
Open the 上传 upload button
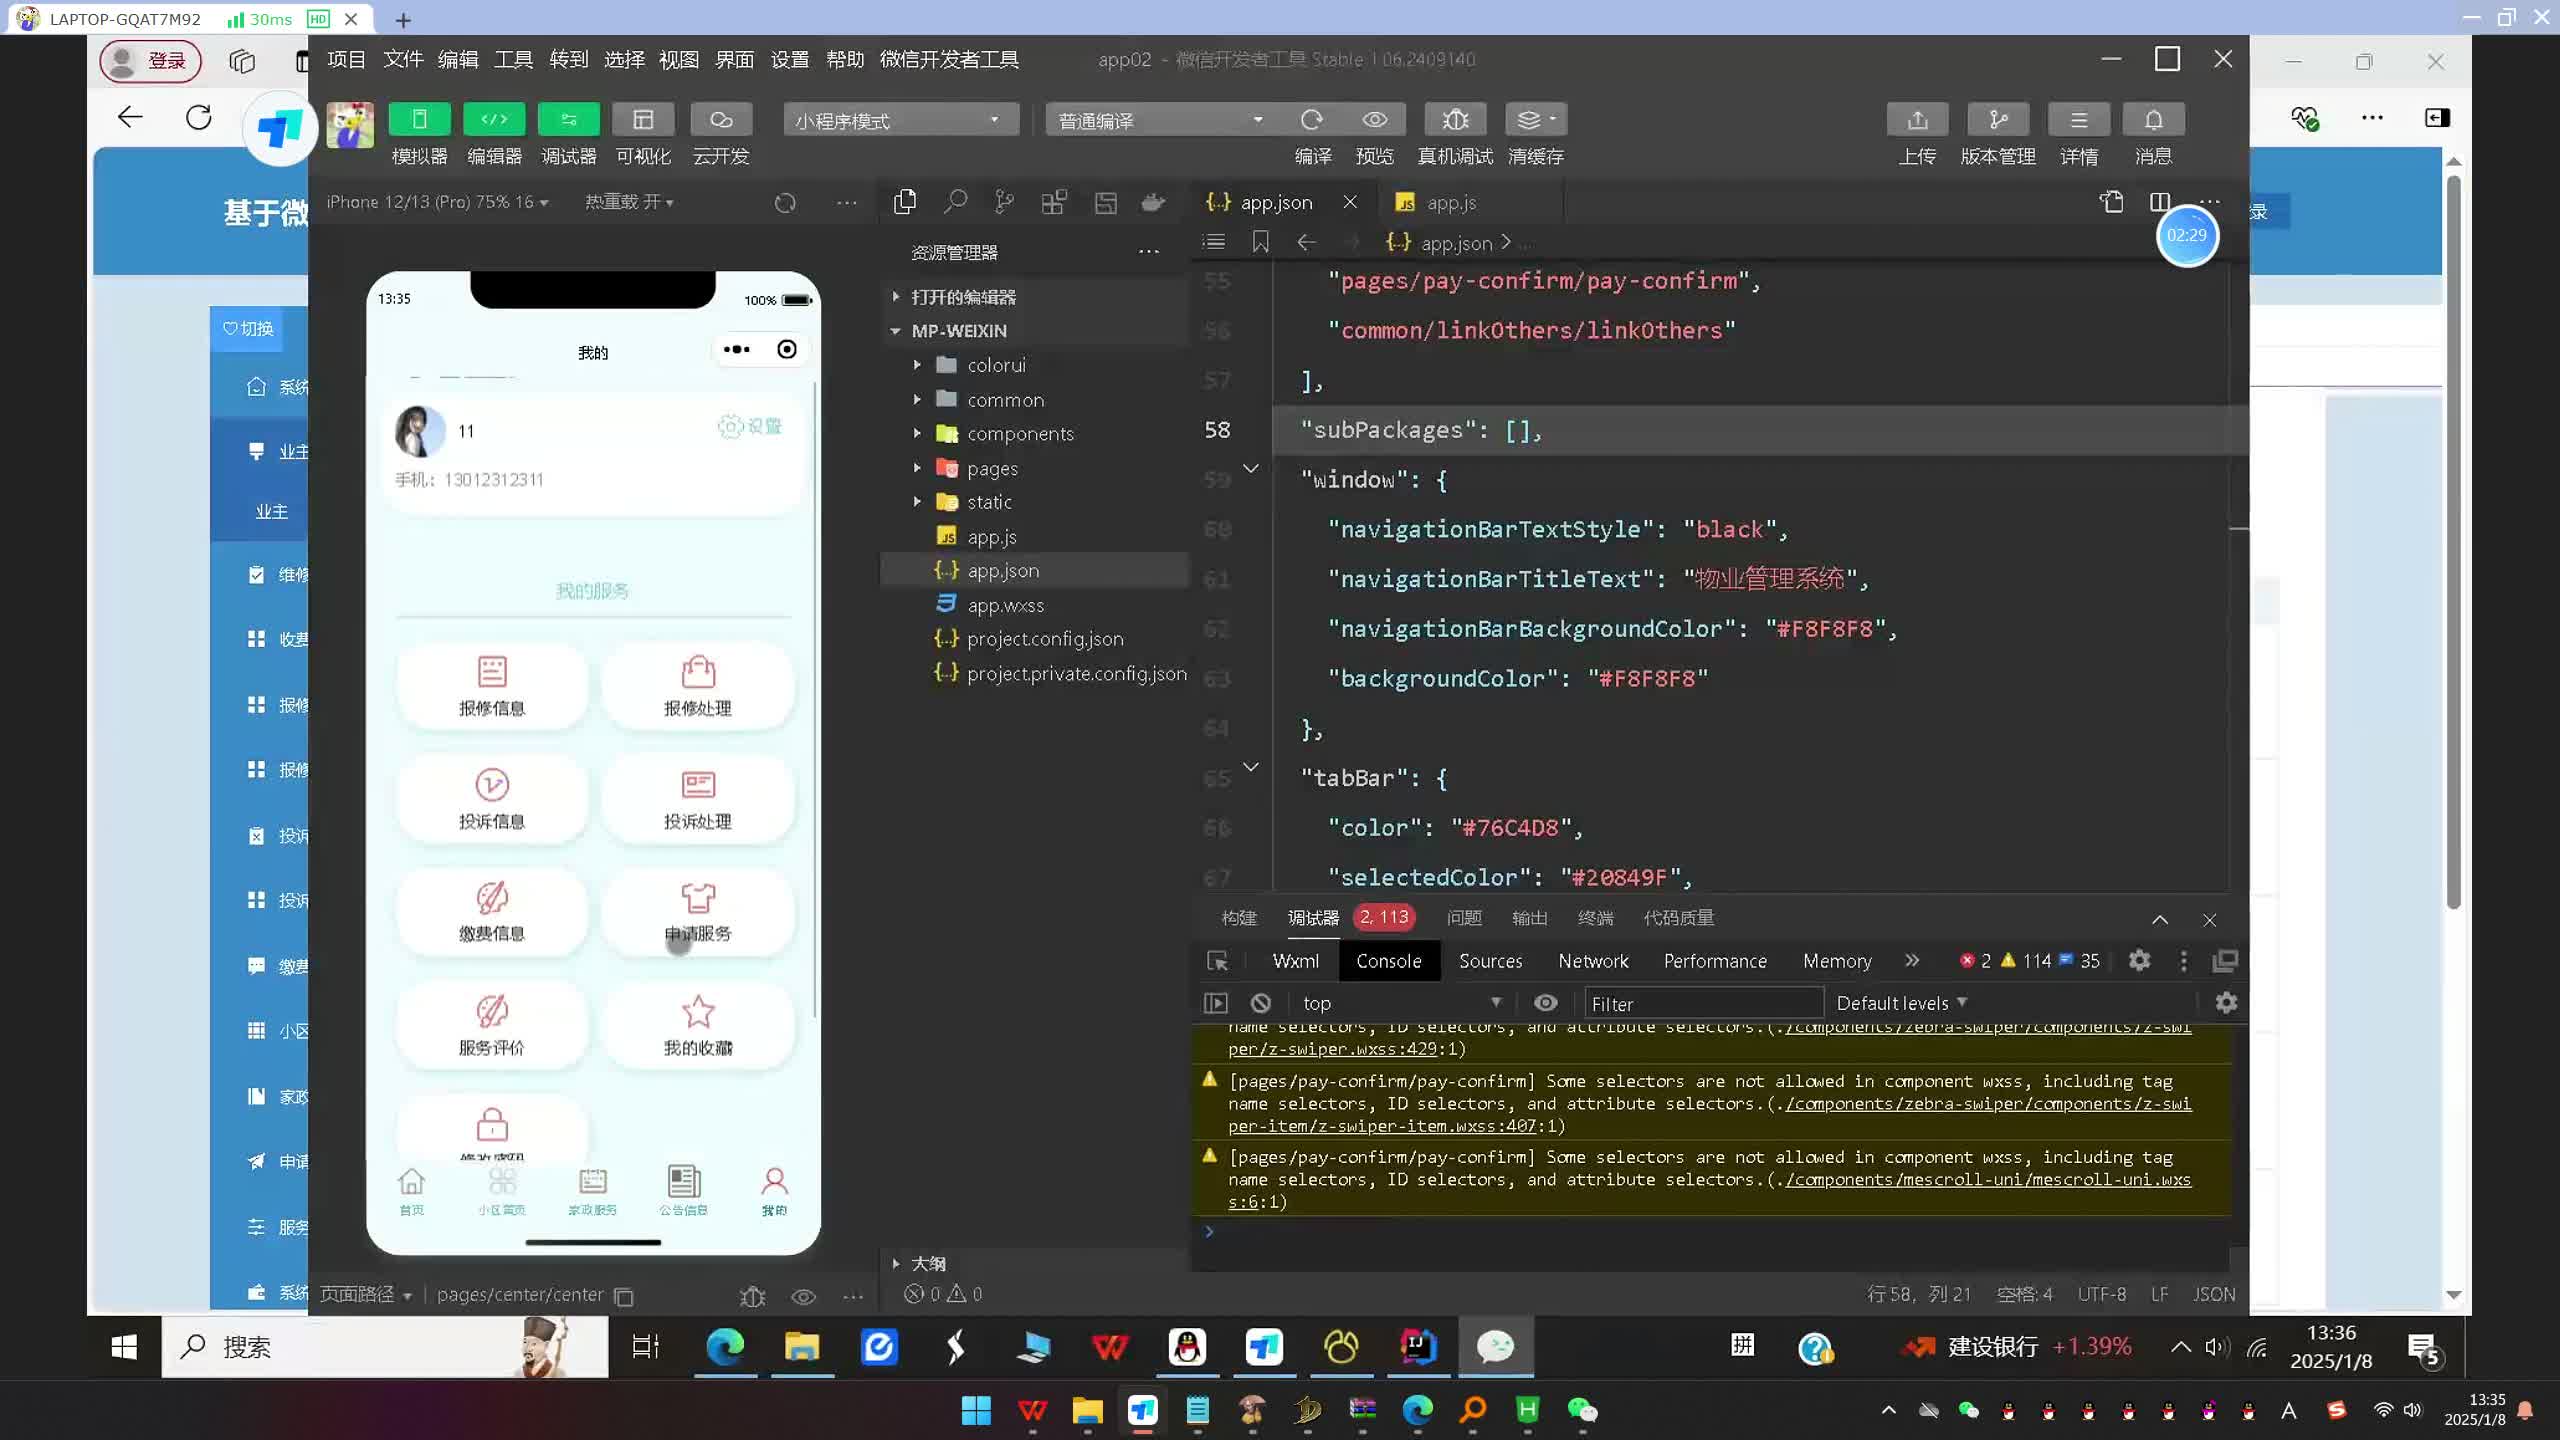coord(1917,120)
